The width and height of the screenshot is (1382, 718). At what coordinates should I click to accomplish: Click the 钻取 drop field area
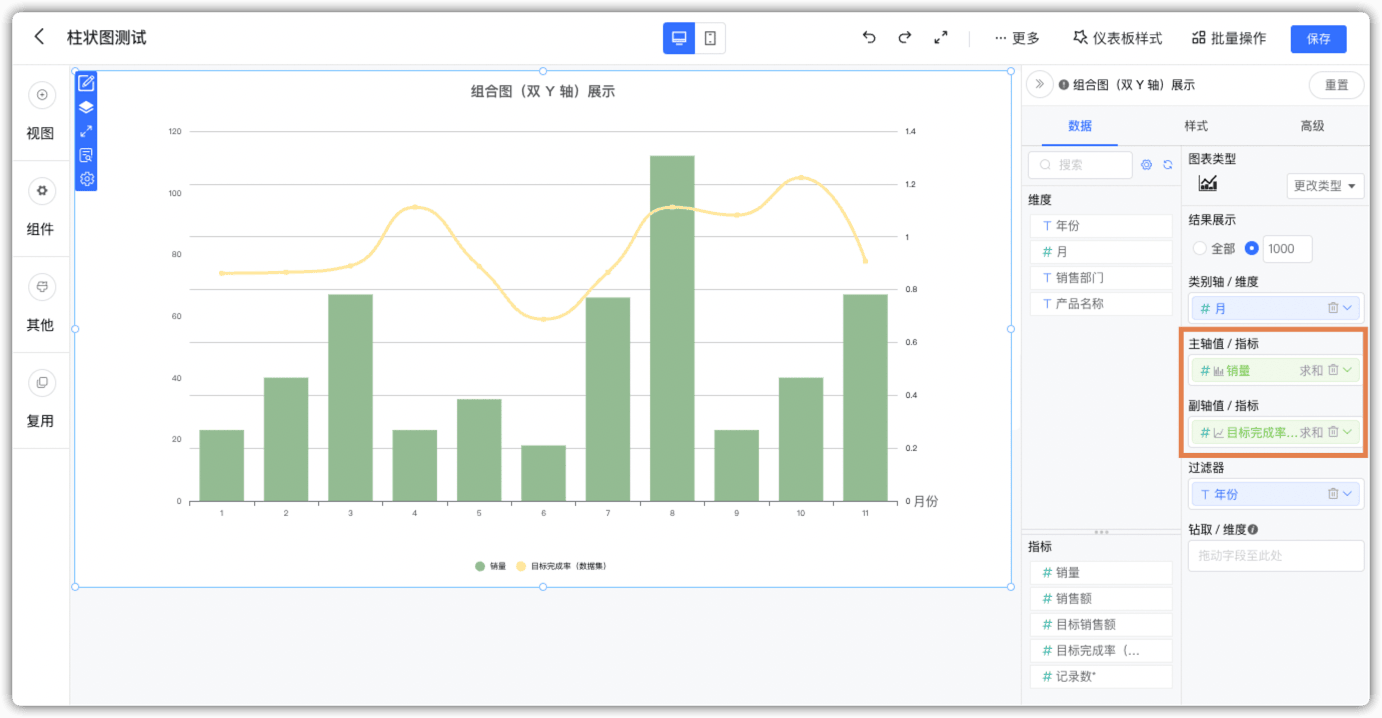tap(1275, 555)
